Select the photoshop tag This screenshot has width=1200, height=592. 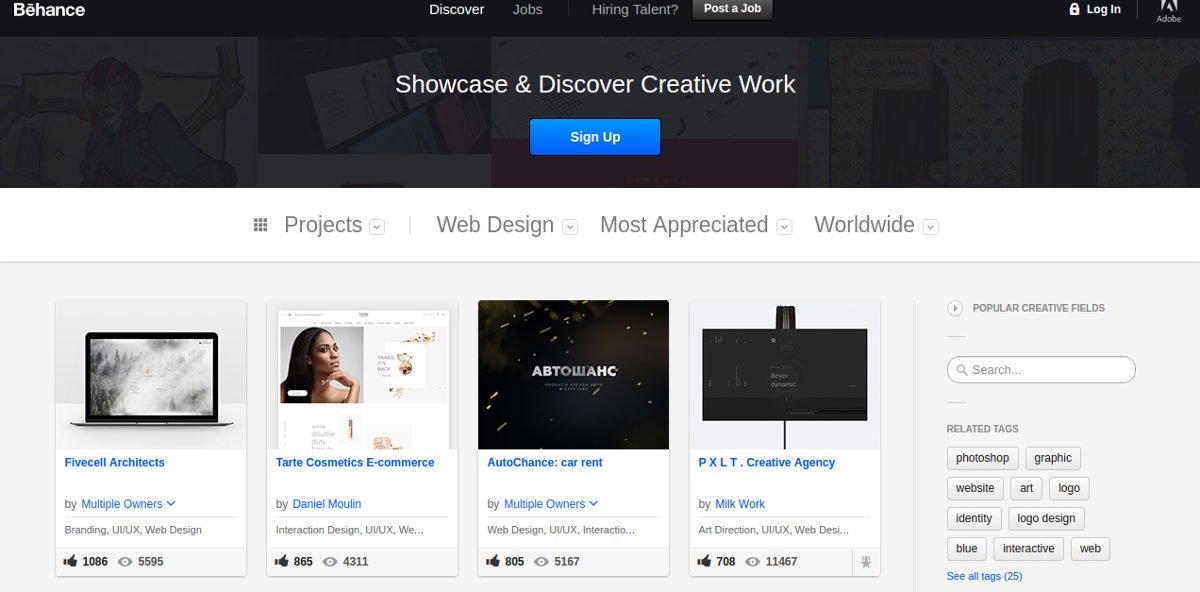982,458
